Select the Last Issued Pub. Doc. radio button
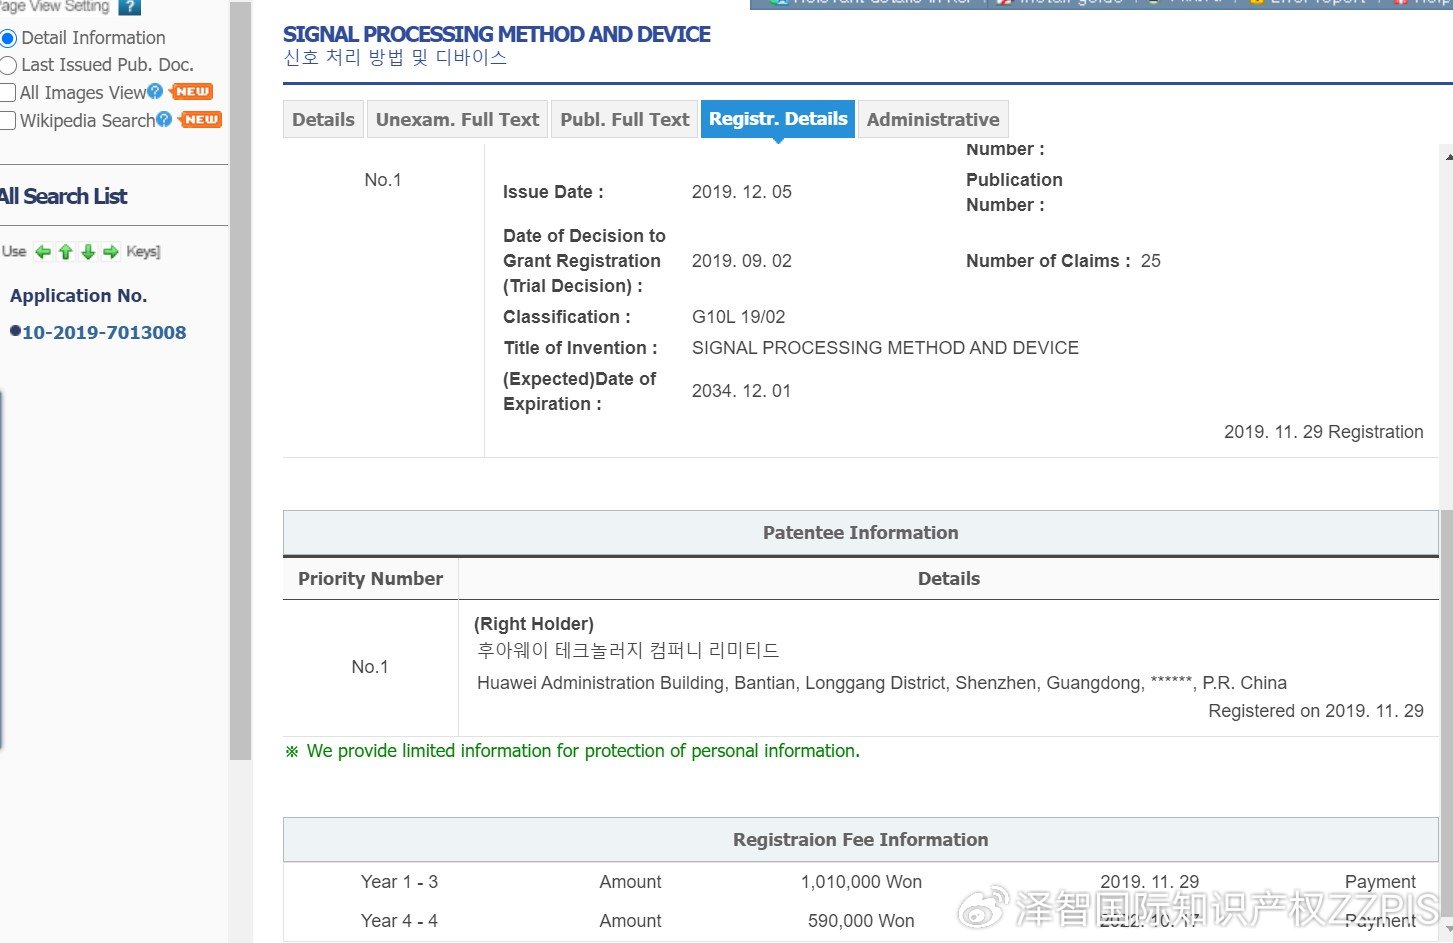 [x=8, y=65]
